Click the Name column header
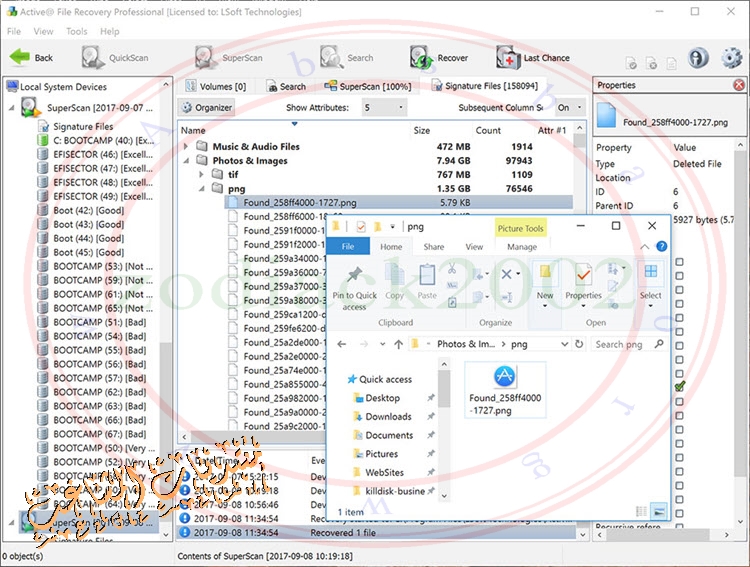Viewport: 750px width, 567px height. coord(193,130)
